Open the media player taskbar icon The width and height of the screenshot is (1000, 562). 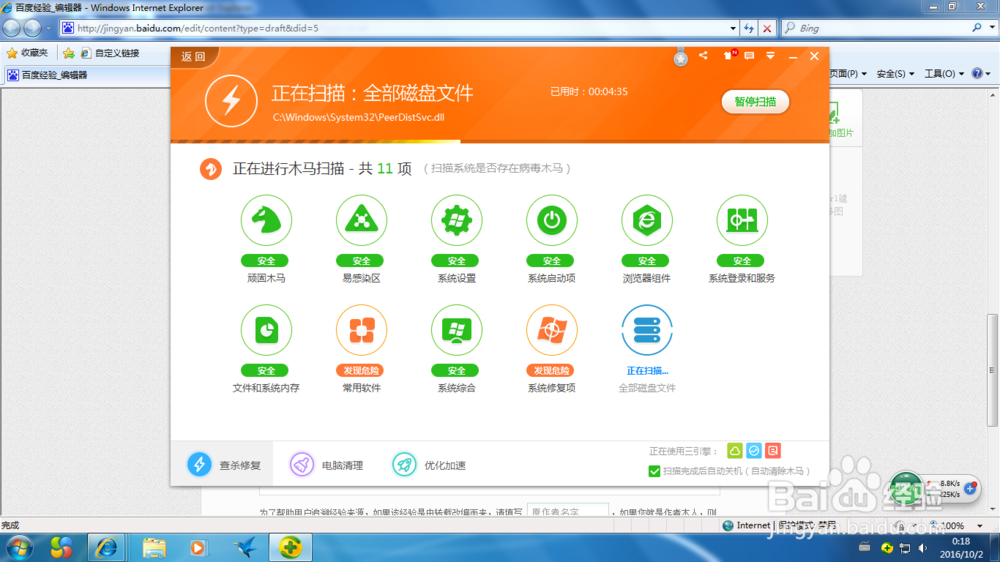(198, 548)
